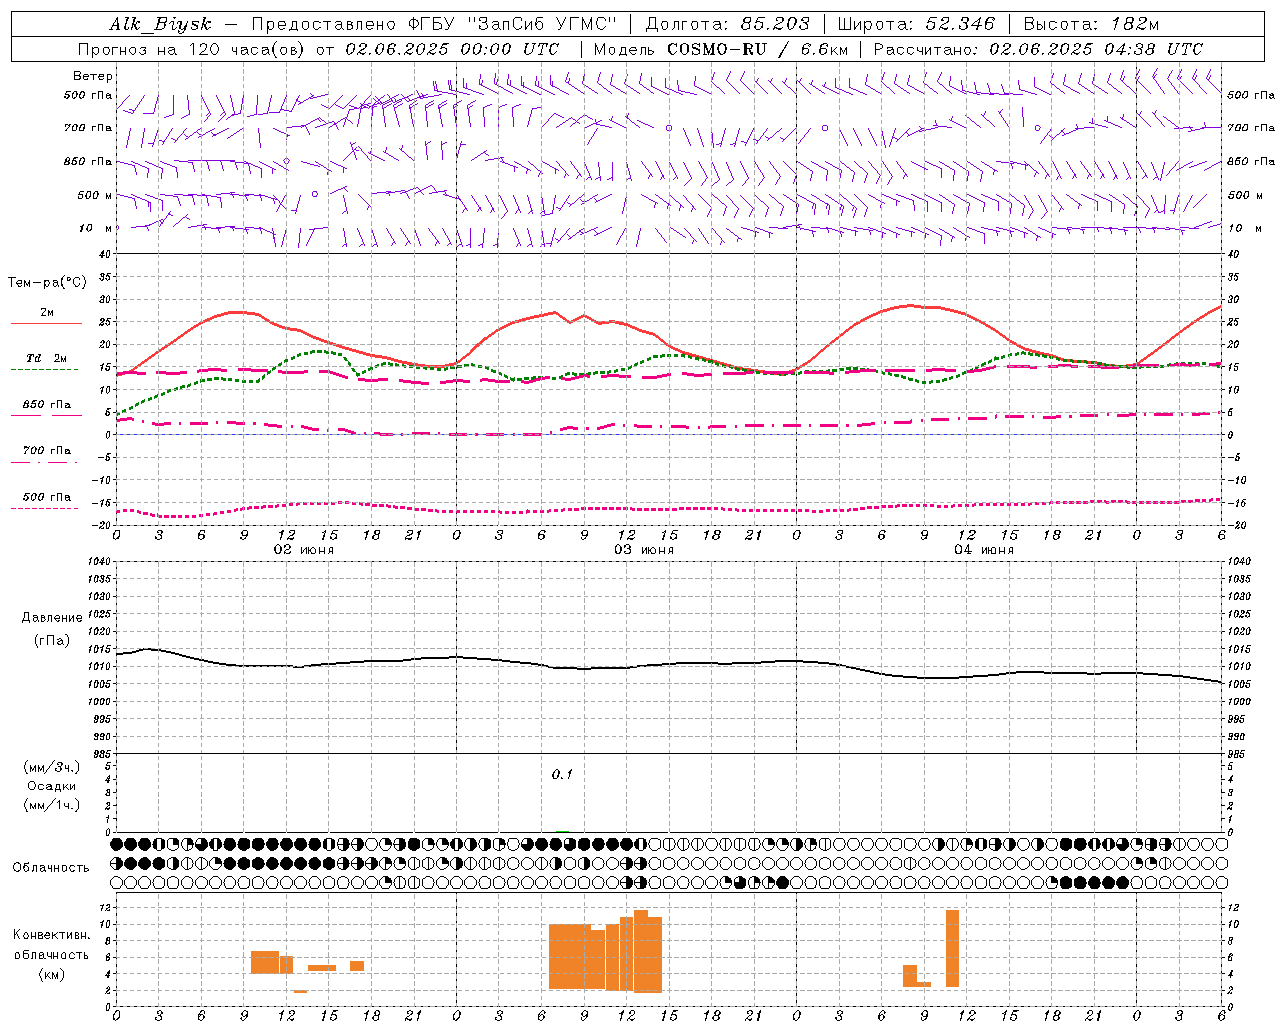This screenshot has width=1280, height=1024.
Task: Click the thin orange bar near 12 on 02 июня
Action: 300,991
